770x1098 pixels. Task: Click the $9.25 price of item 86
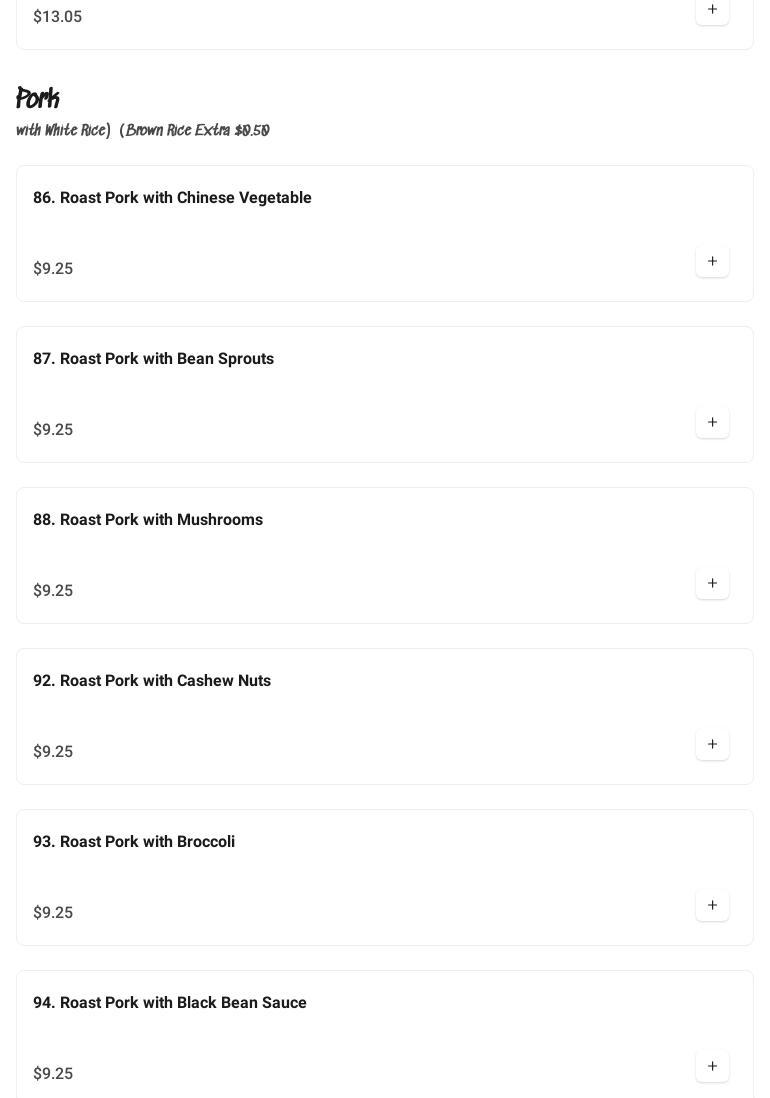click(x=53, y=269)
